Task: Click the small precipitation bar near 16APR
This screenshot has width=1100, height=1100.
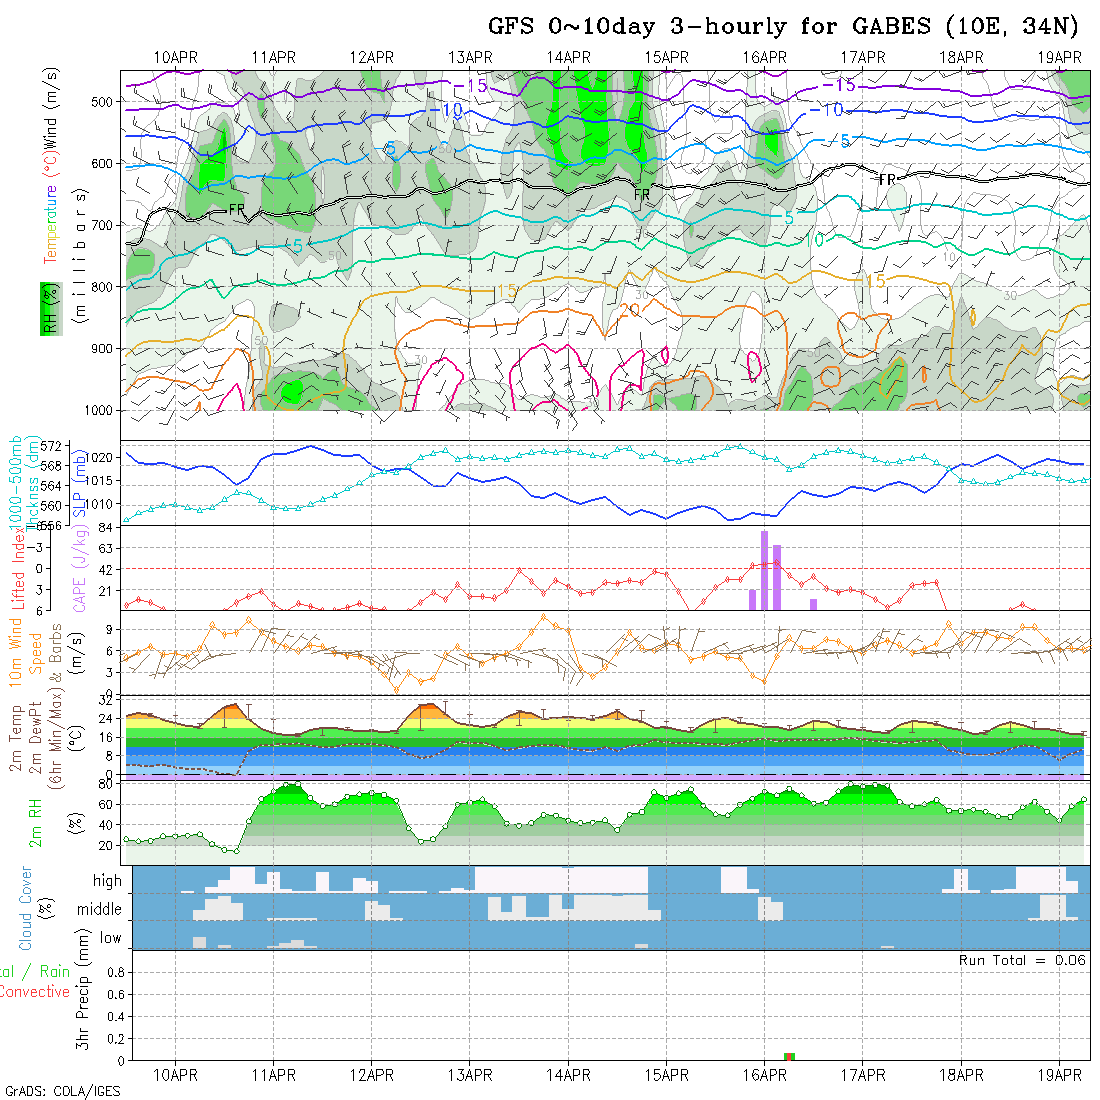Action: (789, 1057)
